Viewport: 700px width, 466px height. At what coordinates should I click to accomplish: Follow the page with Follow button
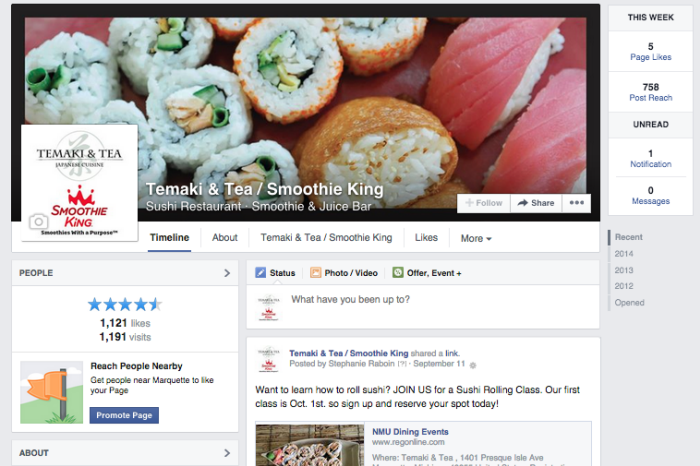pyautogui.click(x=483, y=203)
